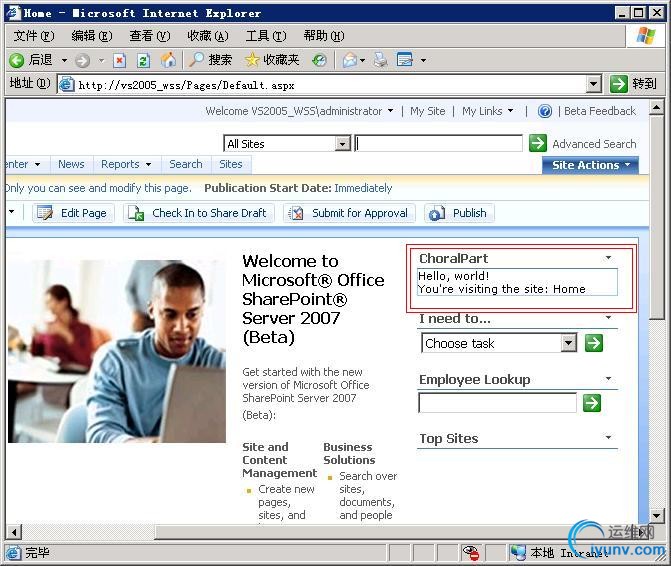
Task: Click the horizontal scrollbar left arrow
Action: pos(15,532)
